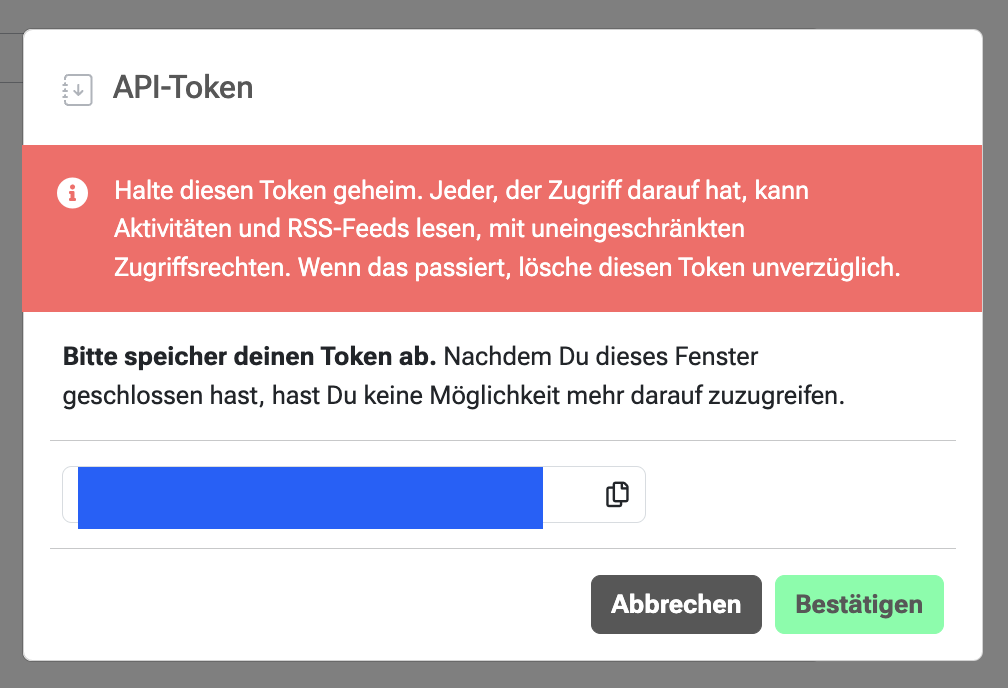This screenshot has width=1008, height=688.
Task: Click the 'Nachdem Du dieses Fenster' text
Action: (x=600, y=356)
